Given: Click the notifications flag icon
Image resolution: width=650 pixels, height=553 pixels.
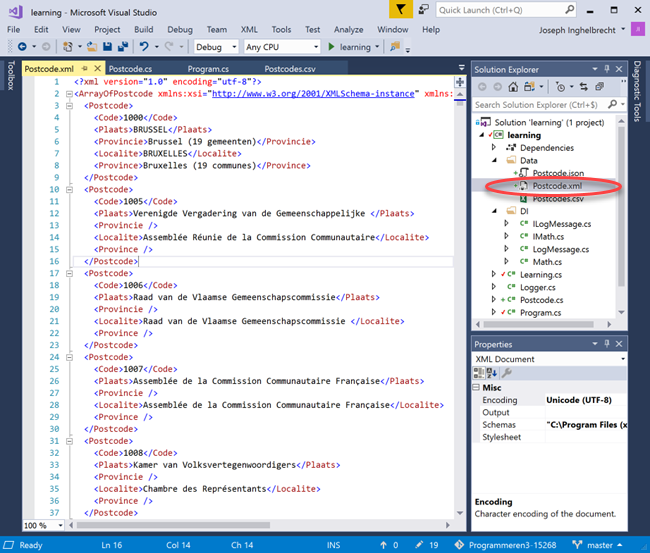Looking at the screenshot, I should (400, 10).
